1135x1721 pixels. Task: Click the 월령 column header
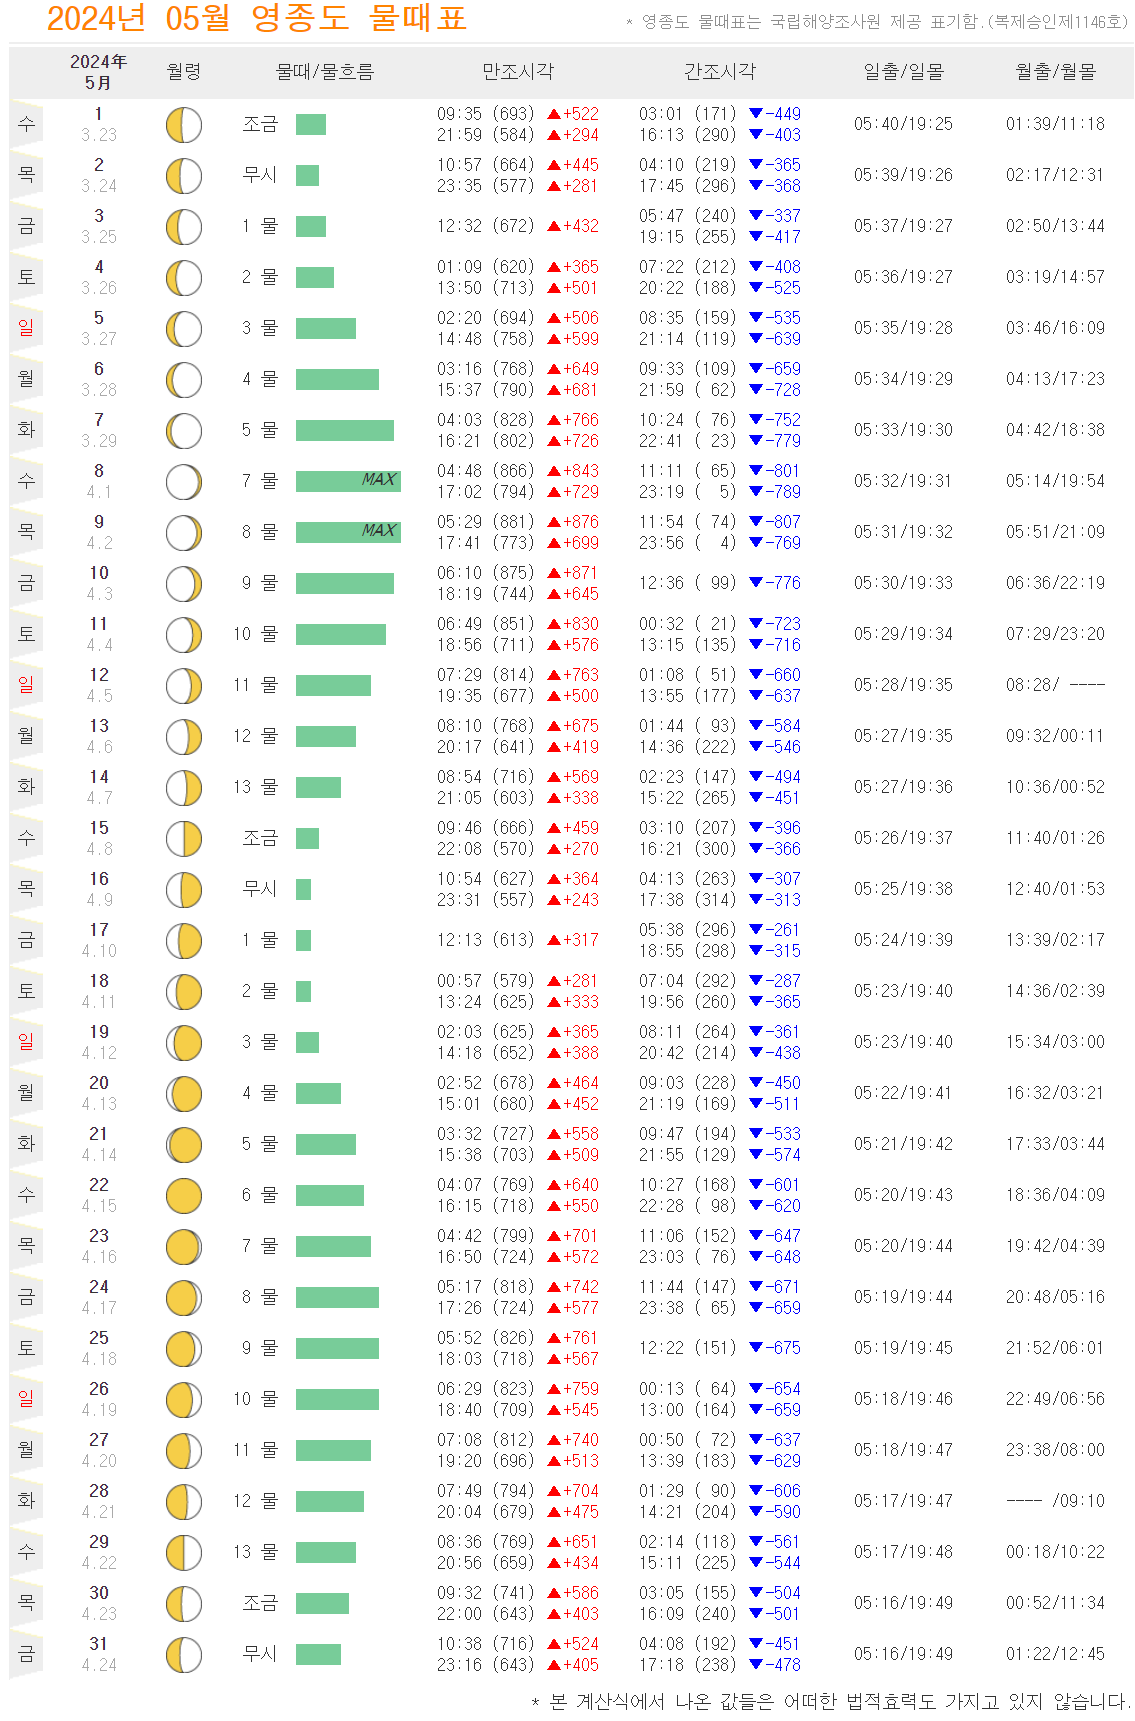point(184,72)
